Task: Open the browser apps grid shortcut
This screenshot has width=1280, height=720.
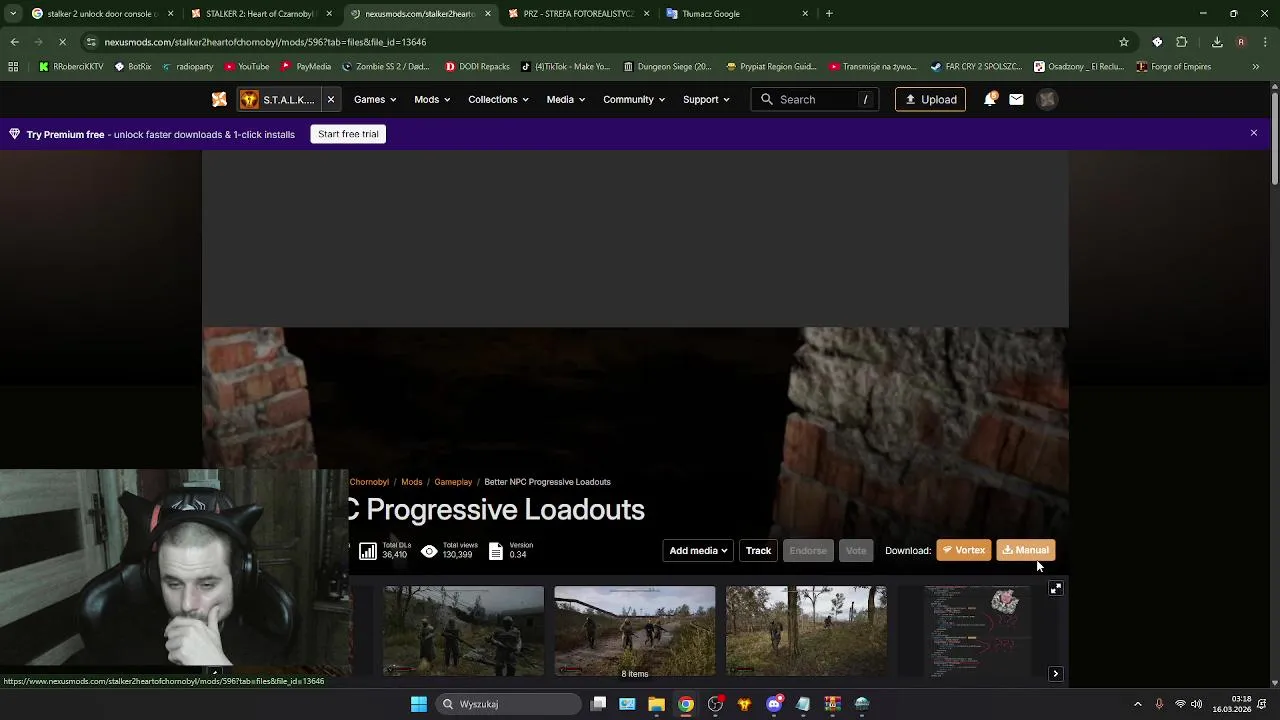Action: (x=13, y=67)
